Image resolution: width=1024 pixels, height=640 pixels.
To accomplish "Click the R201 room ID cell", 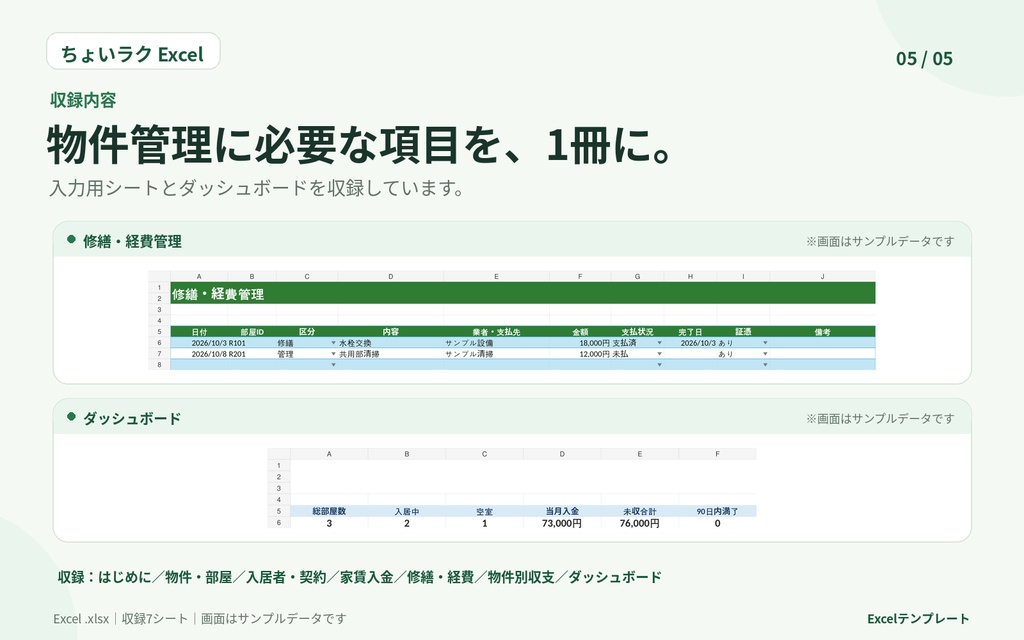I will (252, 354).
